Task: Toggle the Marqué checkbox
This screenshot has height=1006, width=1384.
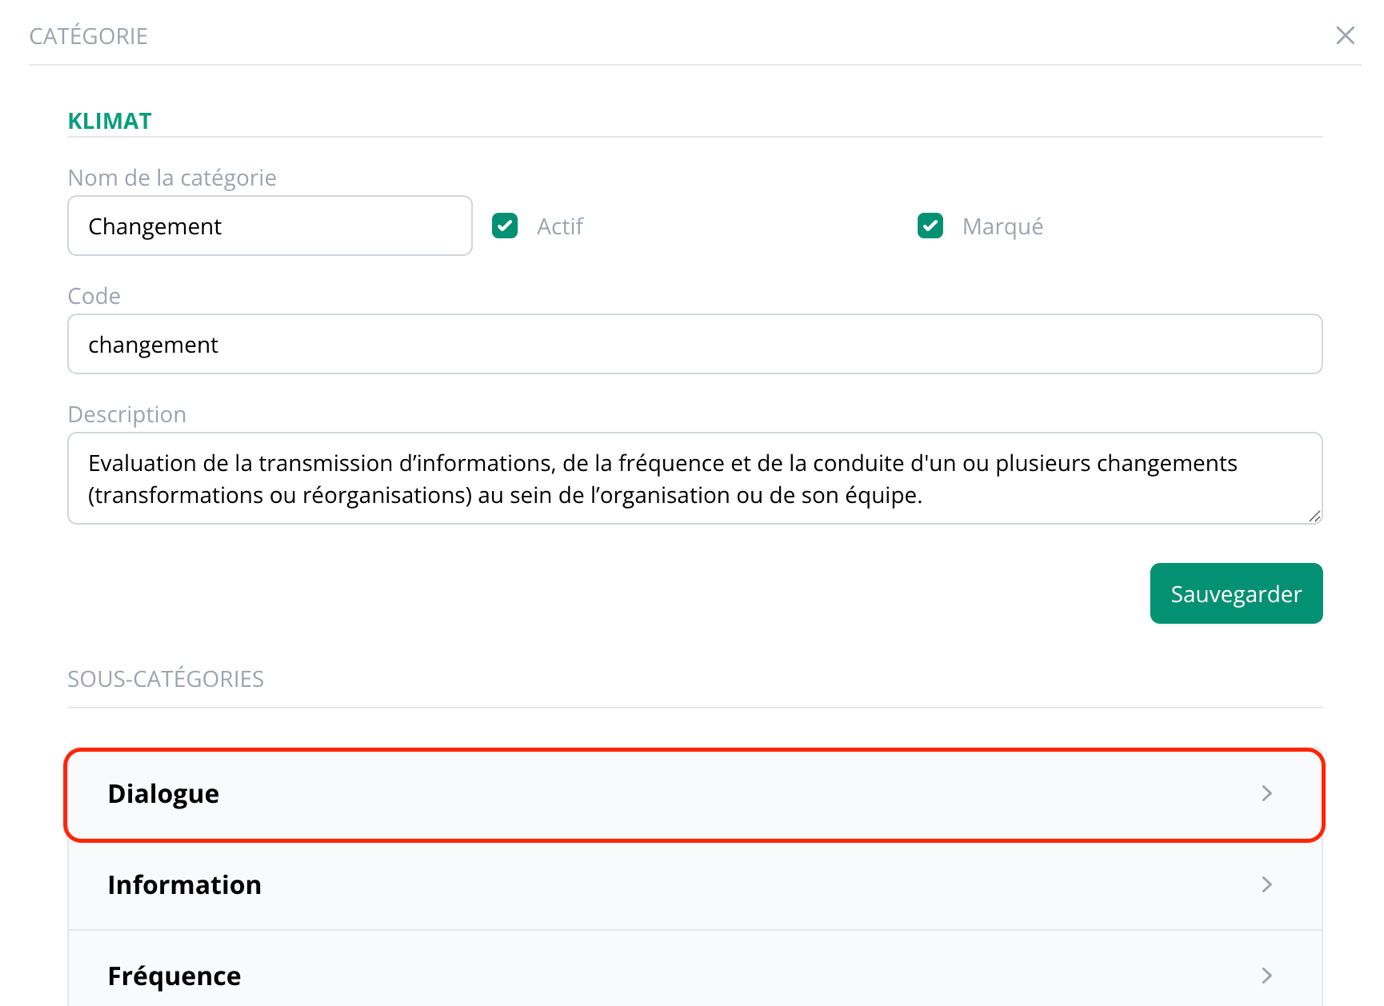Action: [930, 226]
